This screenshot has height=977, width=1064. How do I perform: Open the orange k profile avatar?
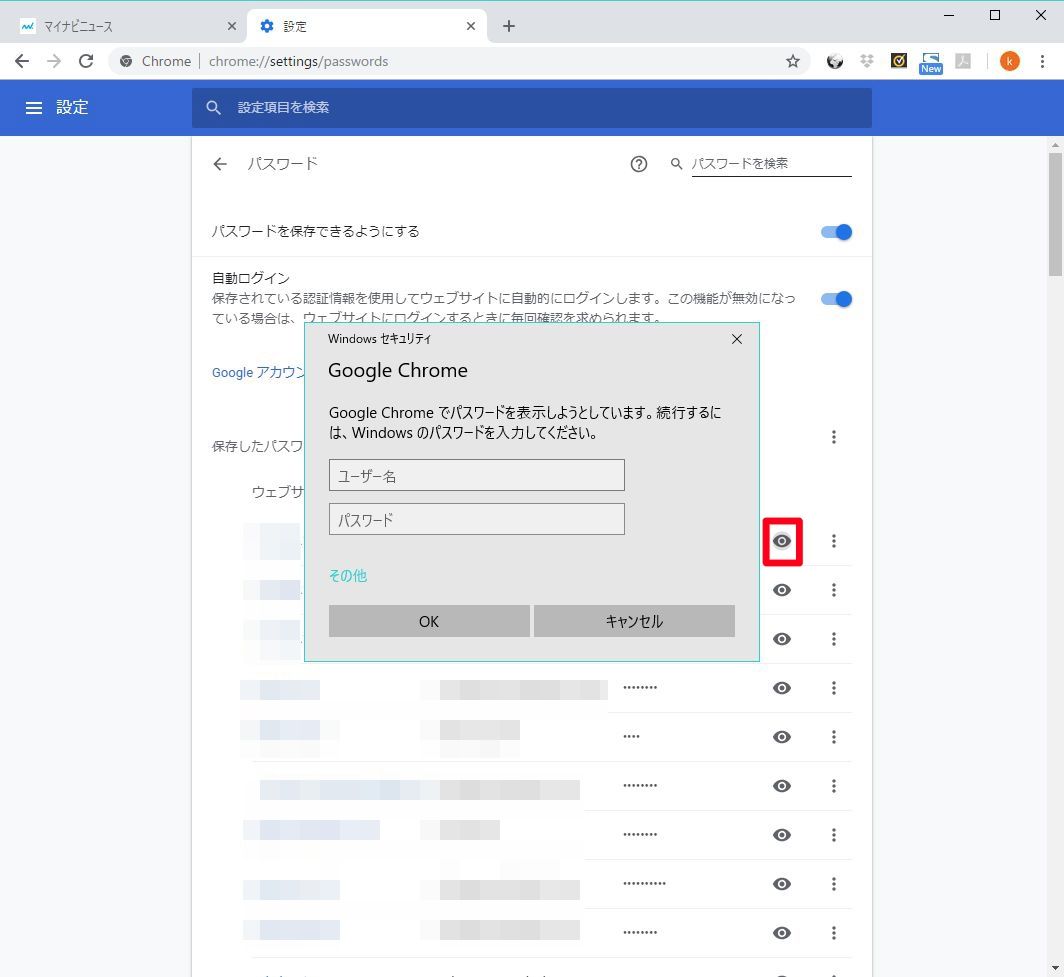pos(1010,61)
